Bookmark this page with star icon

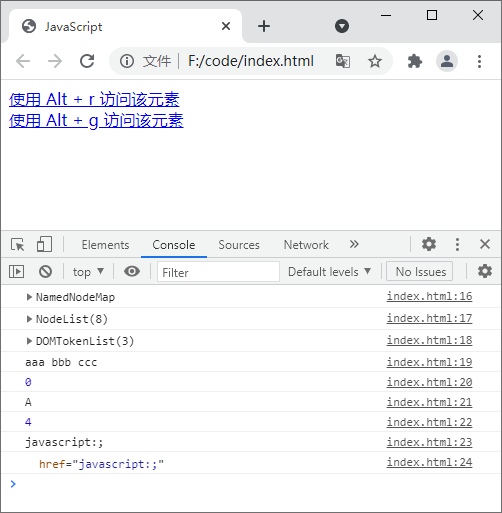pyautogui.click(x=375, y=61)
